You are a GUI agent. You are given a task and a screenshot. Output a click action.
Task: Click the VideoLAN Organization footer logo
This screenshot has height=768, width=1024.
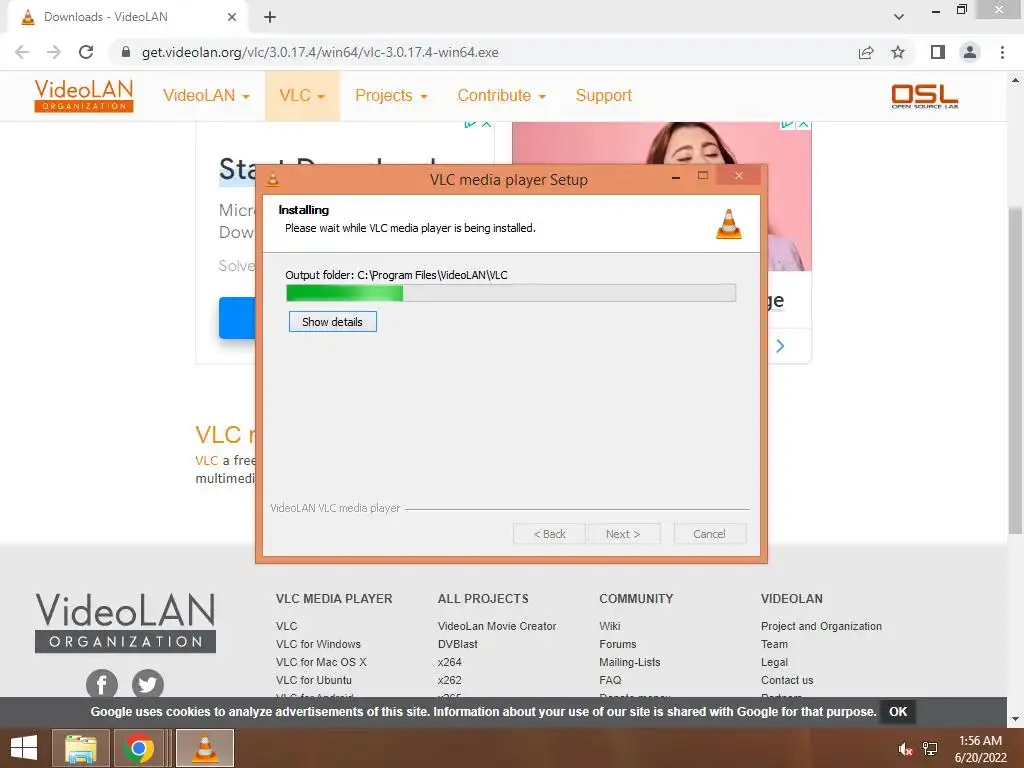click(125, 622)
